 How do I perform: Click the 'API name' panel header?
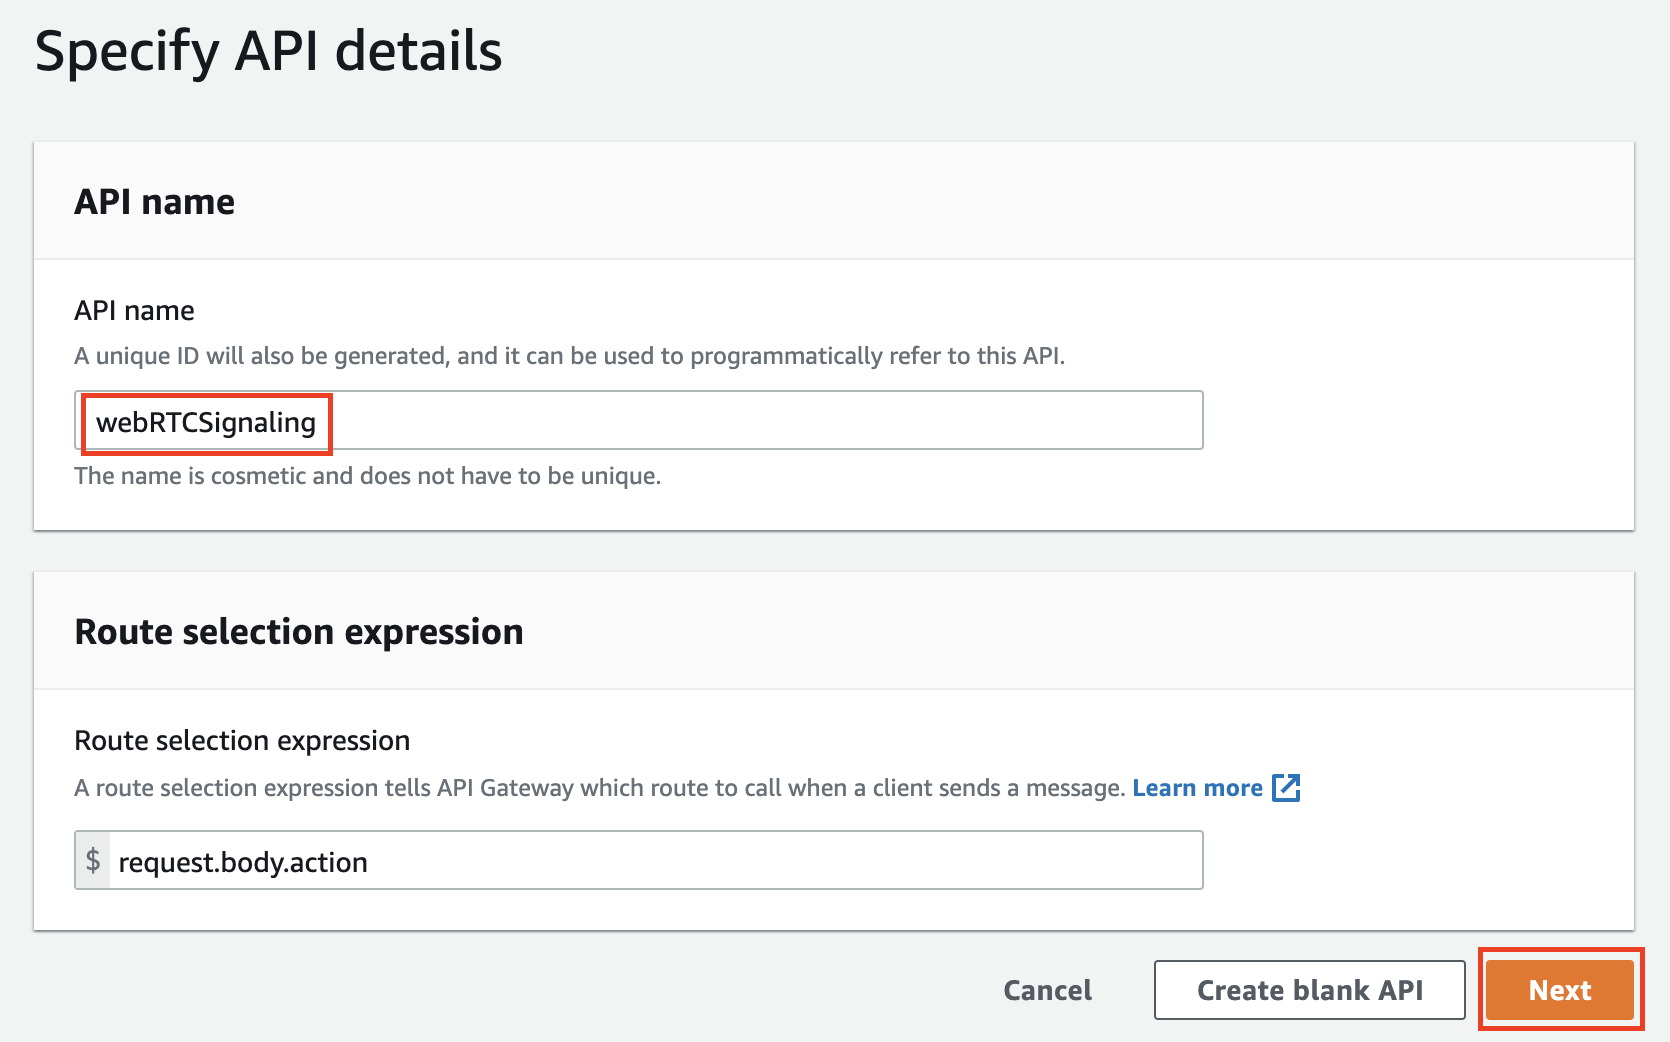click(154, 202)
